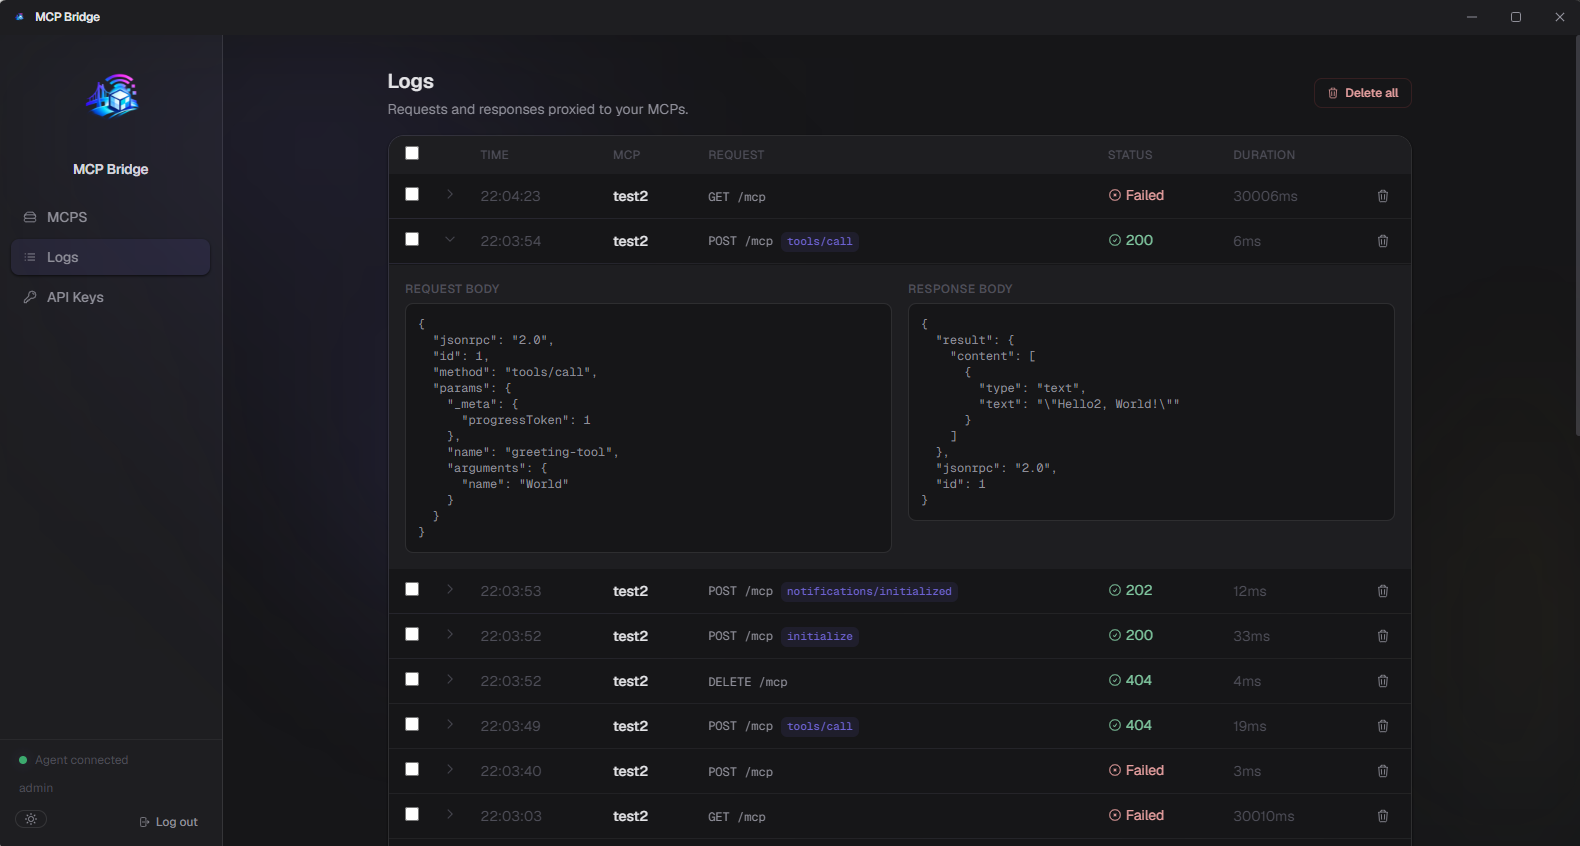Click the DURATION column header

tap(1264, 155)
